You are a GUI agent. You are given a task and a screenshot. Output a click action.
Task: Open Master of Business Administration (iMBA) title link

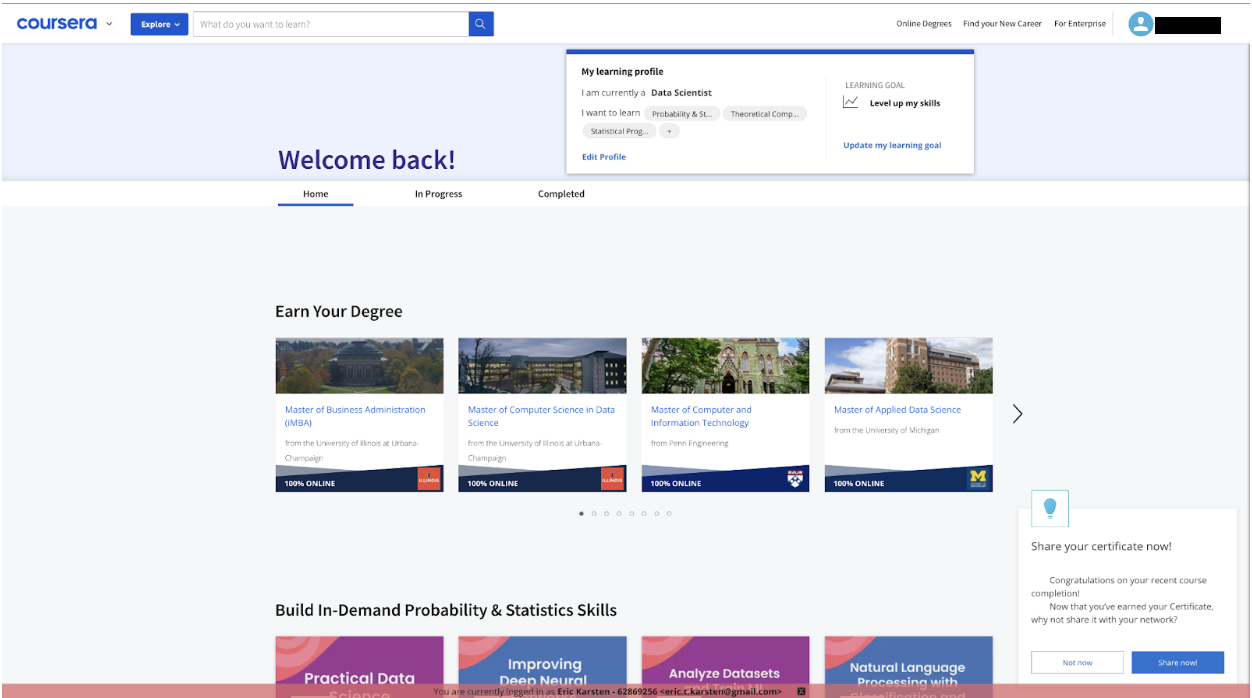tap(355, 416)
